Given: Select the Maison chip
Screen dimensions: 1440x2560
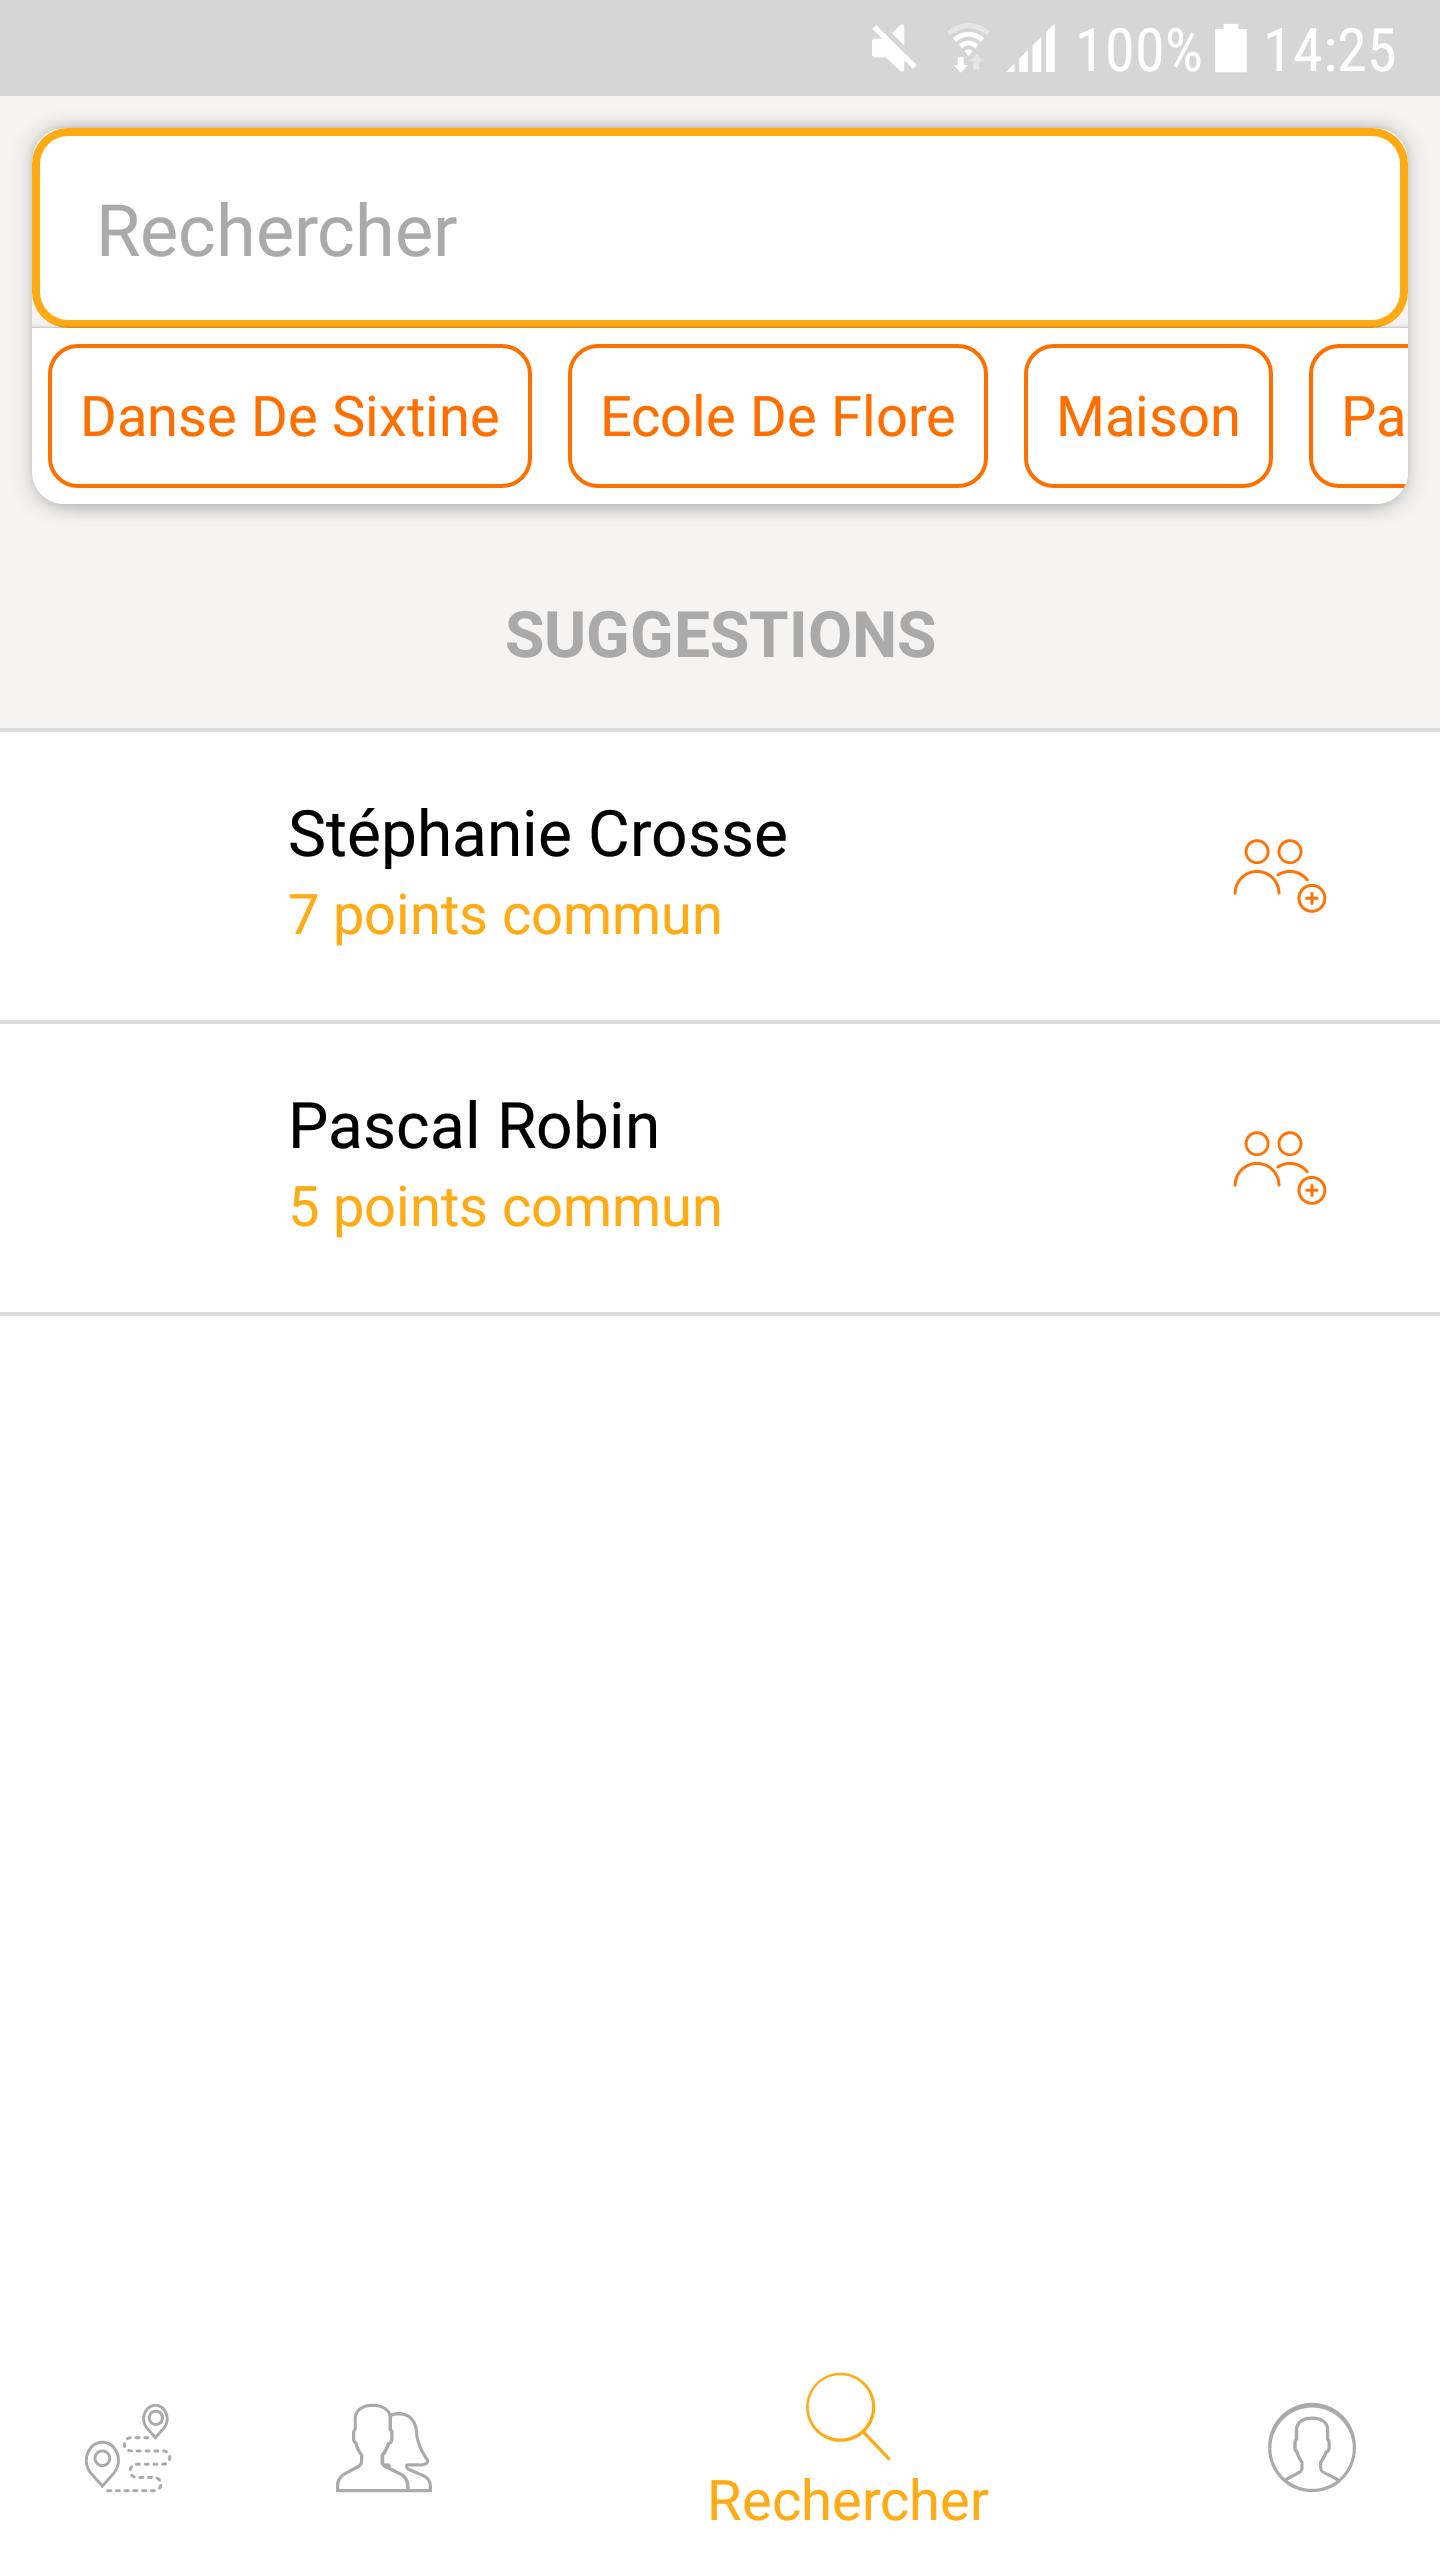Looking at the screenshot, I should point(1148,416).
